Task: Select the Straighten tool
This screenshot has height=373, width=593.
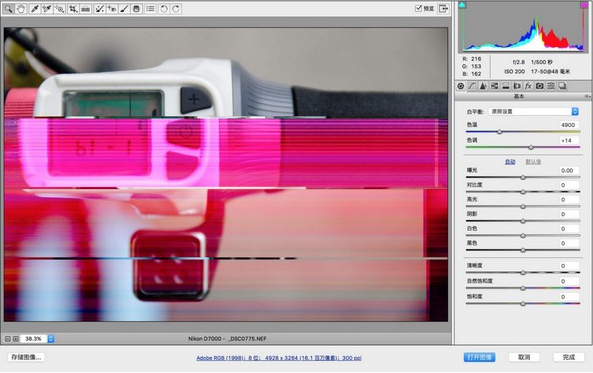Action: point(85,9)
